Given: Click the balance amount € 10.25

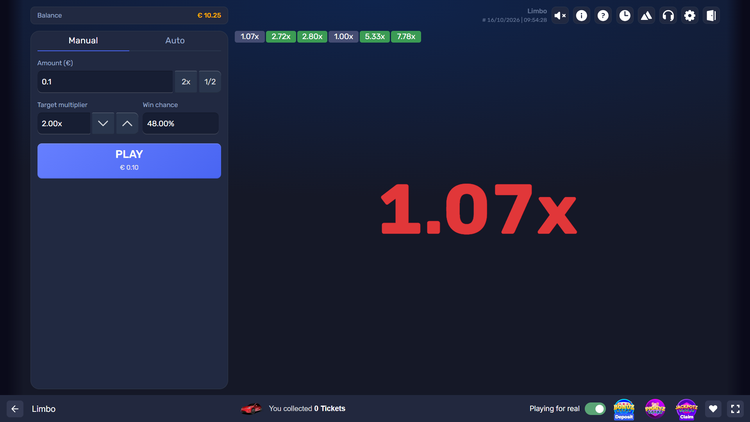Looking at the screenshot, I should (x=209, y=15).
